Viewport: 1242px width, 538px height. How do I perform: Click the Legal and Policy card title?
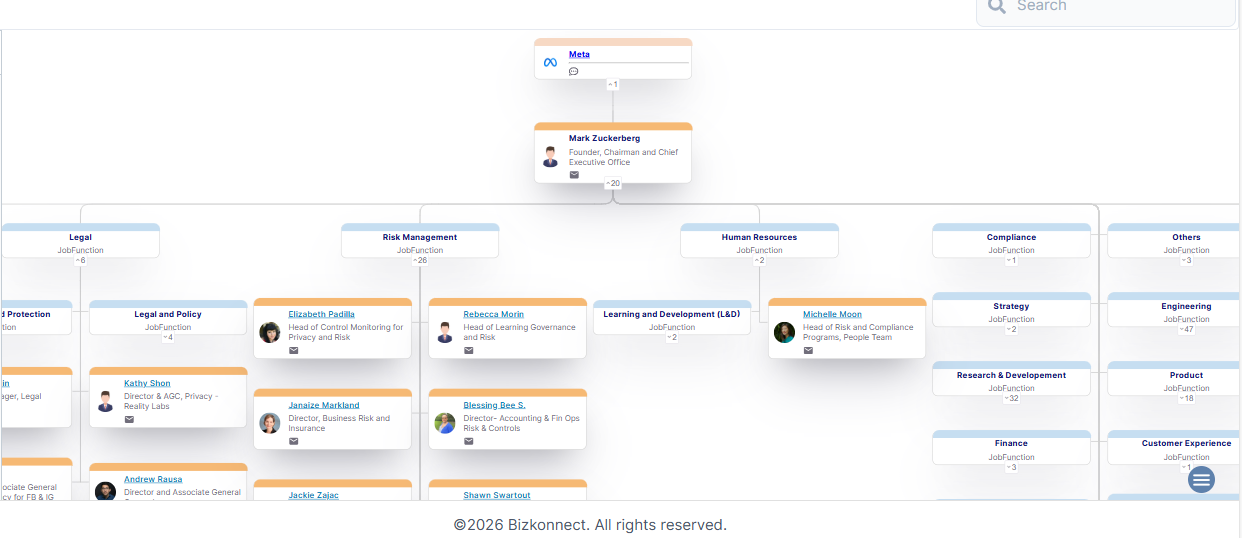coord(168,314)
